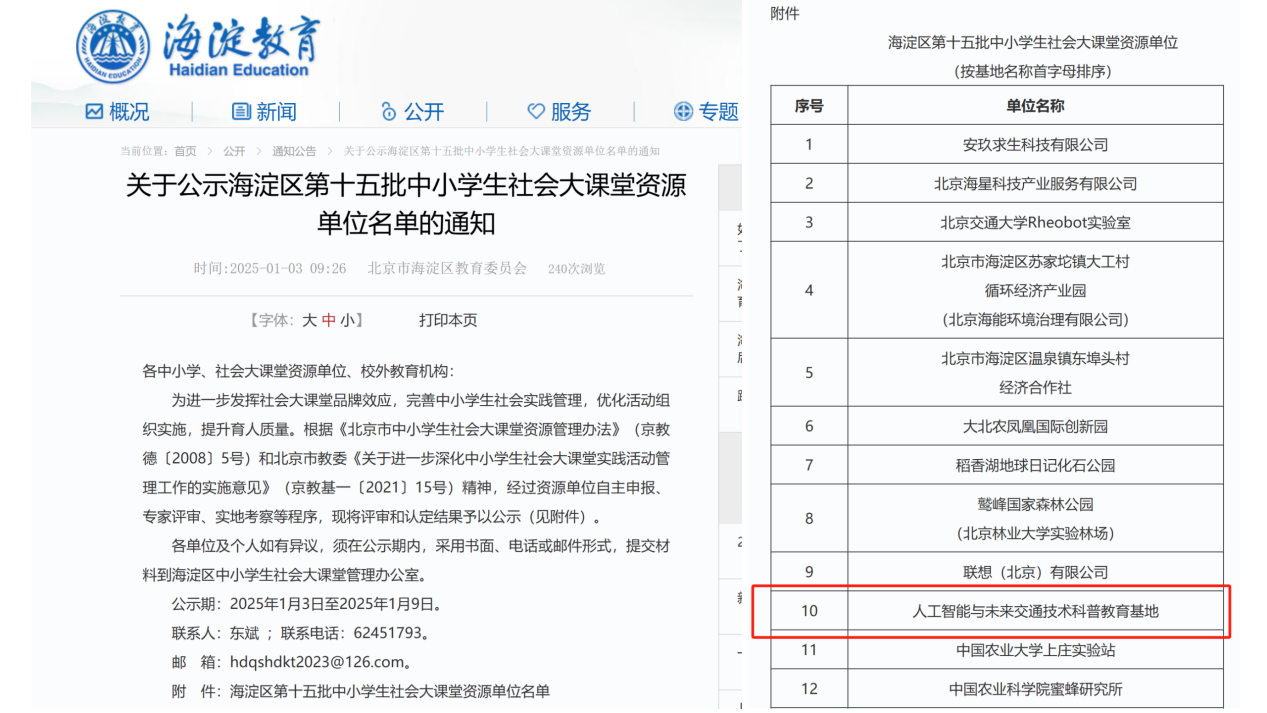The height and width of the screenshot is (713, 1267).
Task: Click 首页 breadcrumb link
Action: [185, 151]
